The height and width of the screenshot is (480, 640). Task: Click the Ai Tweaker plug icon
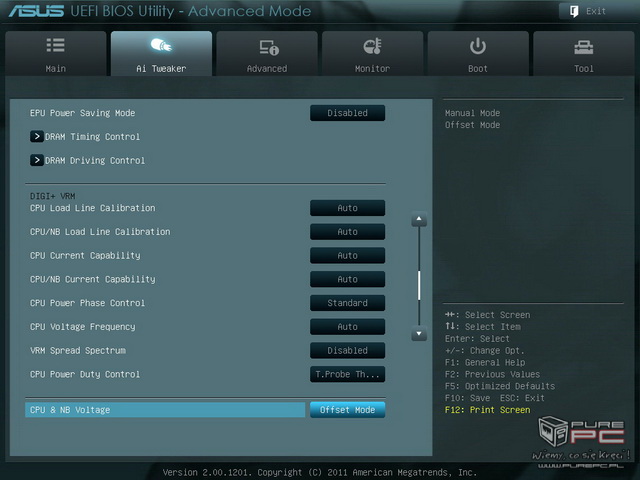161,45
